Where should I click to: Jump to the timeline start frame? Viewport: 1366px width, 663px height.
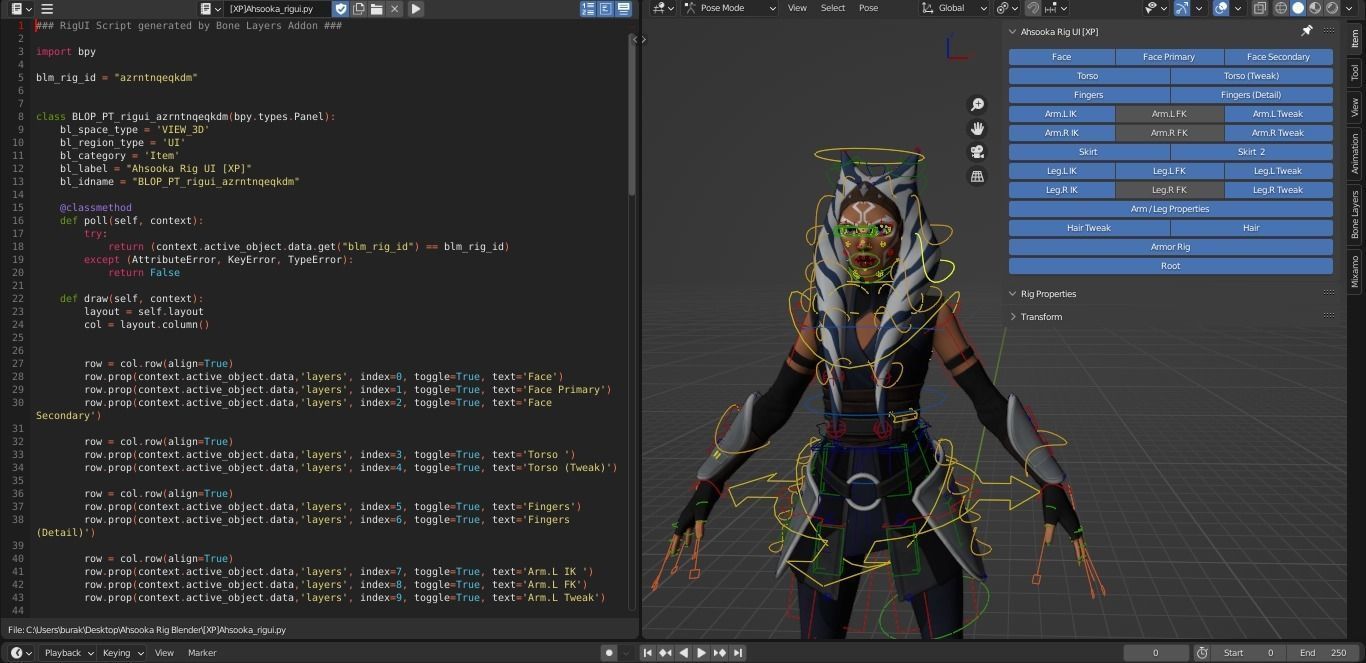click(x=648, y=653)
